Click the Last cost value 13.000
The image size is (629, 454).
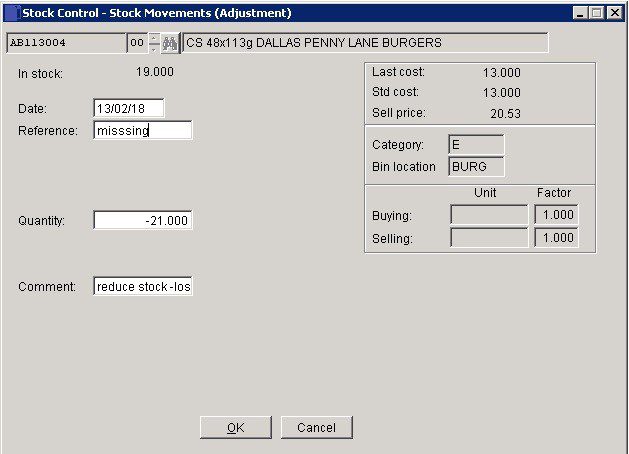(502, 73)
